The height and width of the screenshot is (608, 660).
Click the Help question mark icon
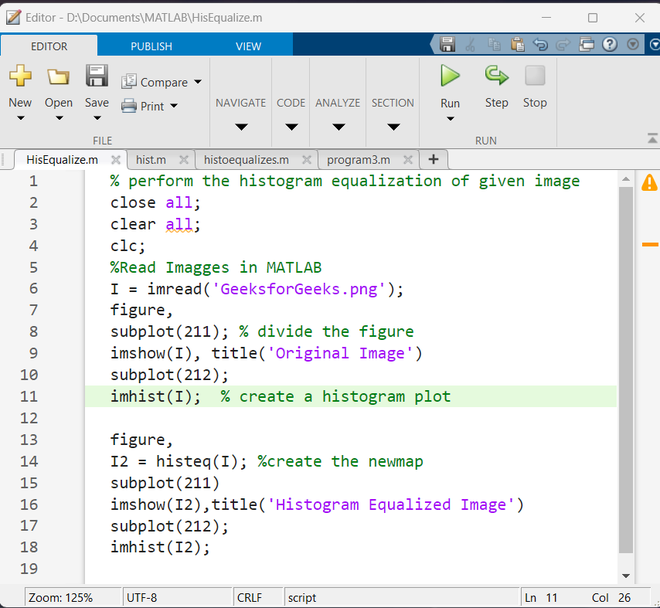pos(610,45)
